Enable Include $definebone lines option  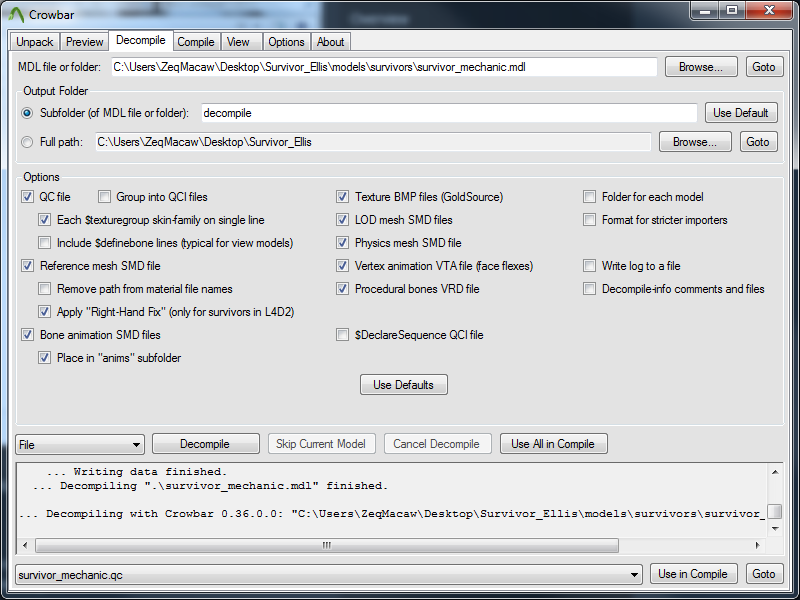(x=44, y=243)
